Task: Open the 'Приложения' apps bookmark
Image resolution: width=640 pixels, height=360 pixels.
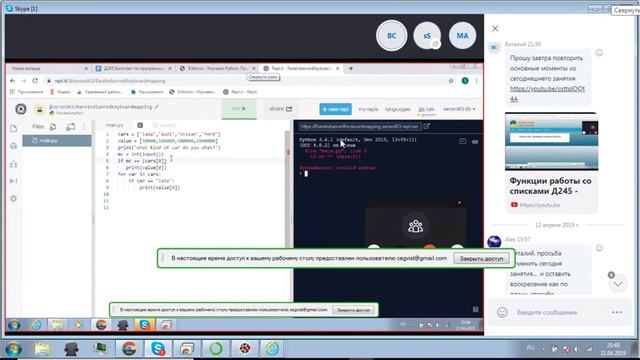Action: (x=27, y=92)
